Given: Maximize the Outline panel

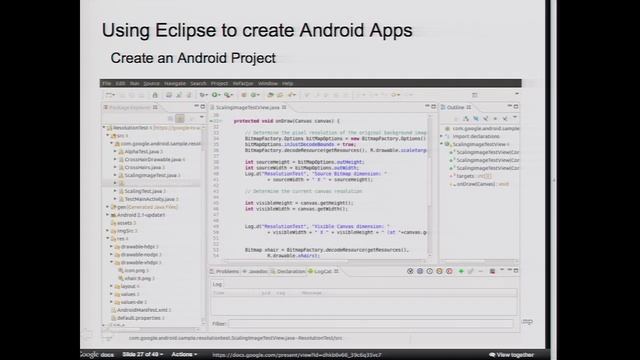Looking at the screenshot, I should point(516,107).
